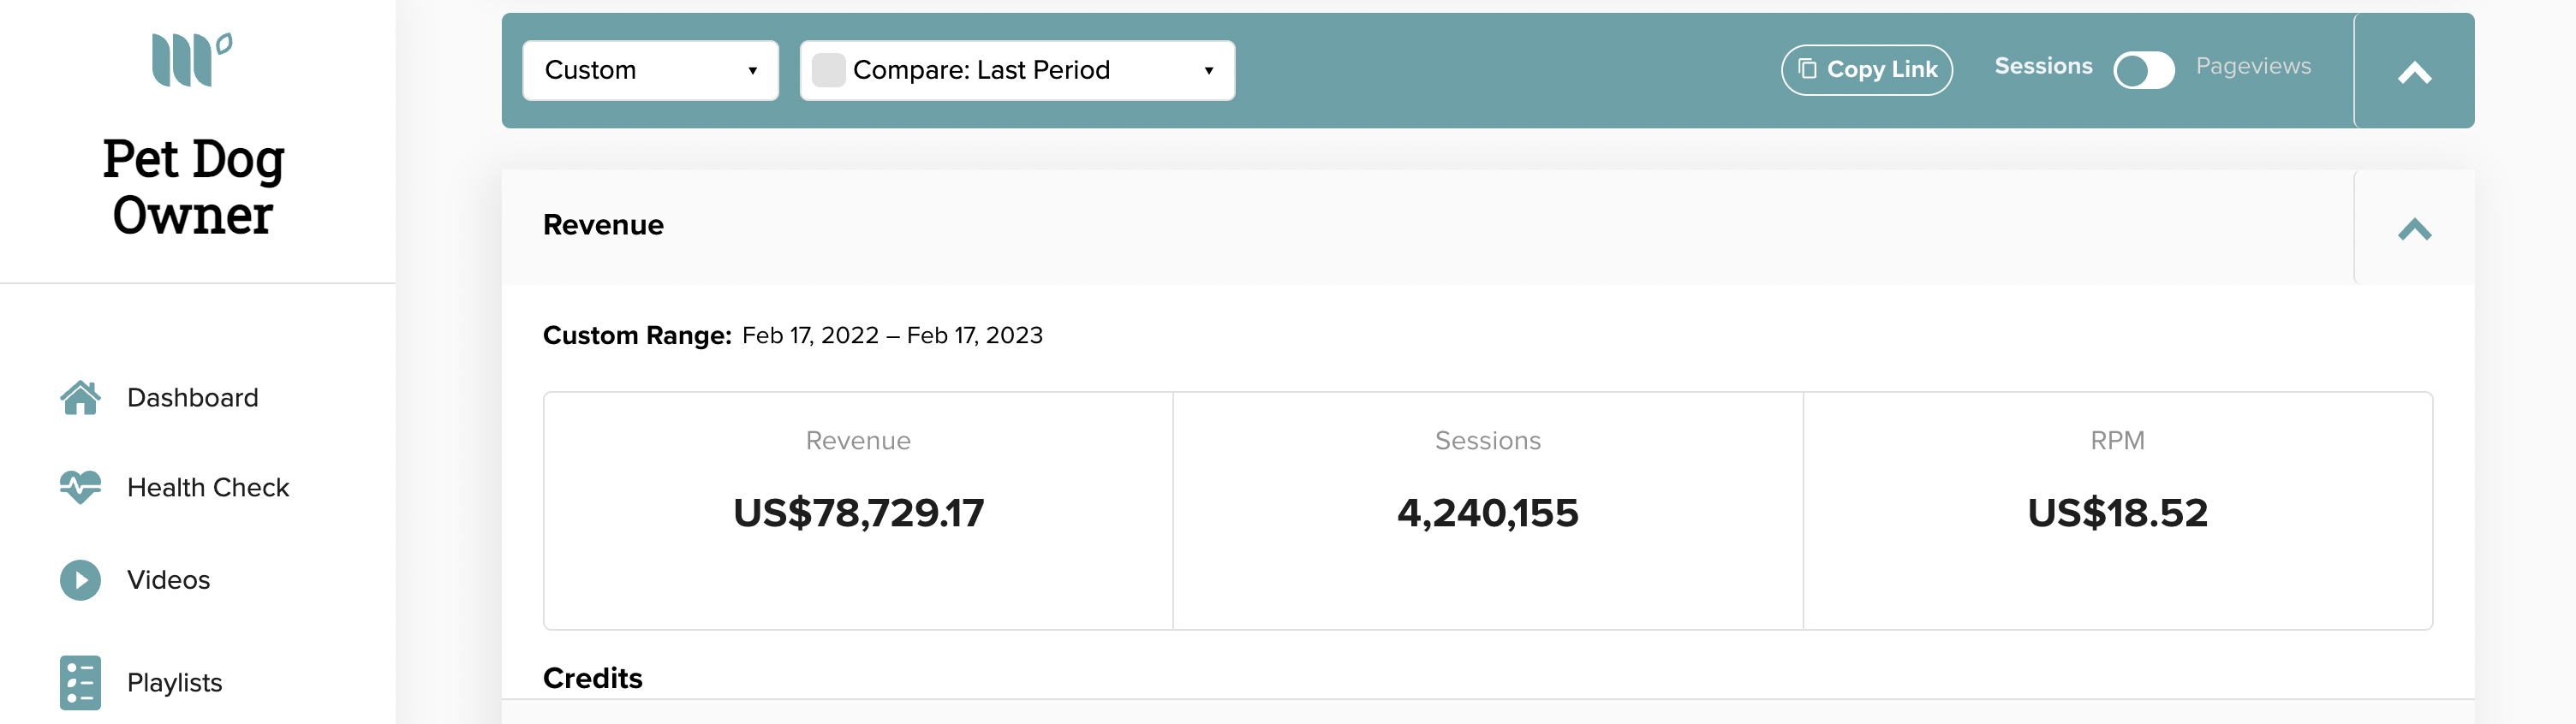Image resolution: width=2576 pixels, height=724 pixels.
Task: Collapse the filter bar with the white chevron
Action: tap(2414, 72)
